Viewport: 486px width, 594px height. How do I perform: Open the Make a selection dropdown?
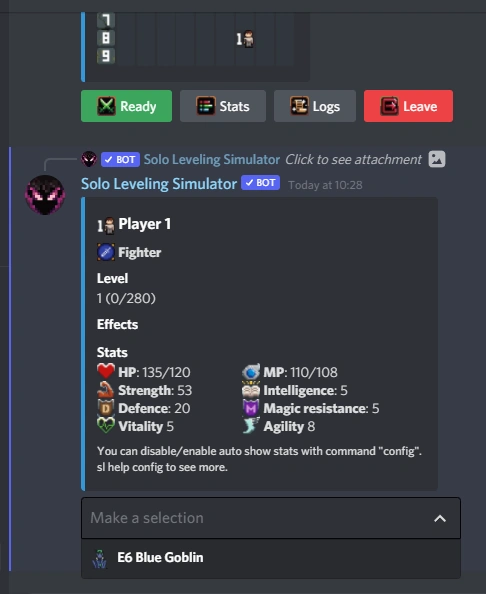[271, 518]
